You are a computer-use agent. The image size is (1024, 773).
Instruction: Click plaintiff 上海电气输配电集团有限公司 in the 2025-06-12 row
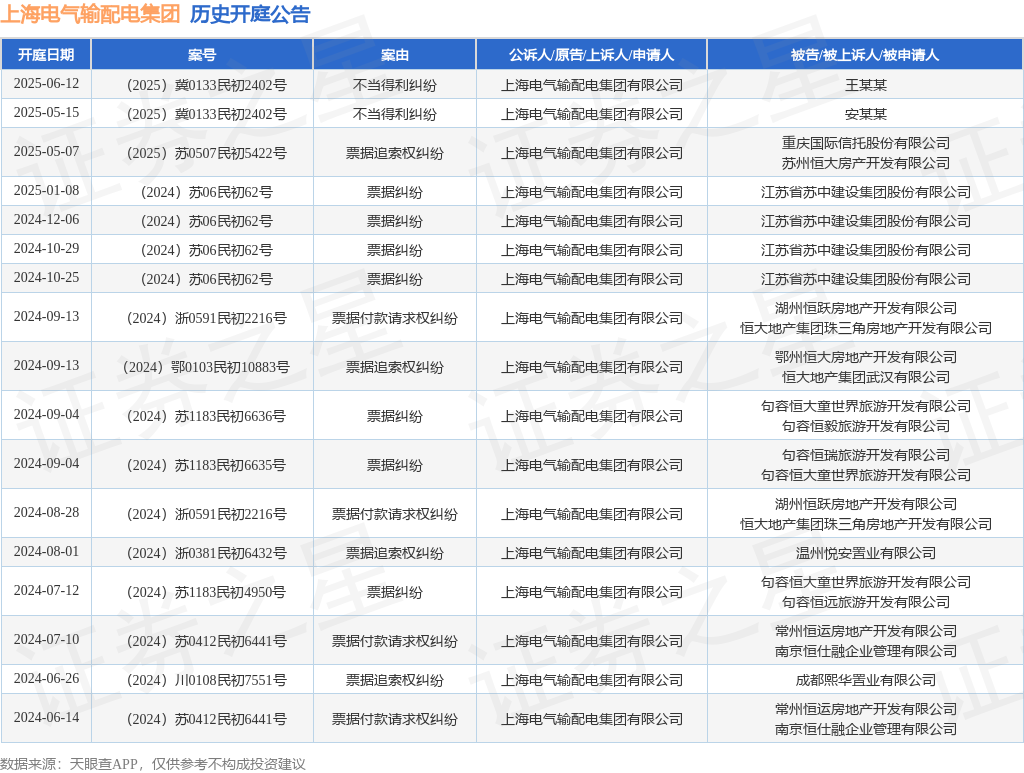point(591,85)
